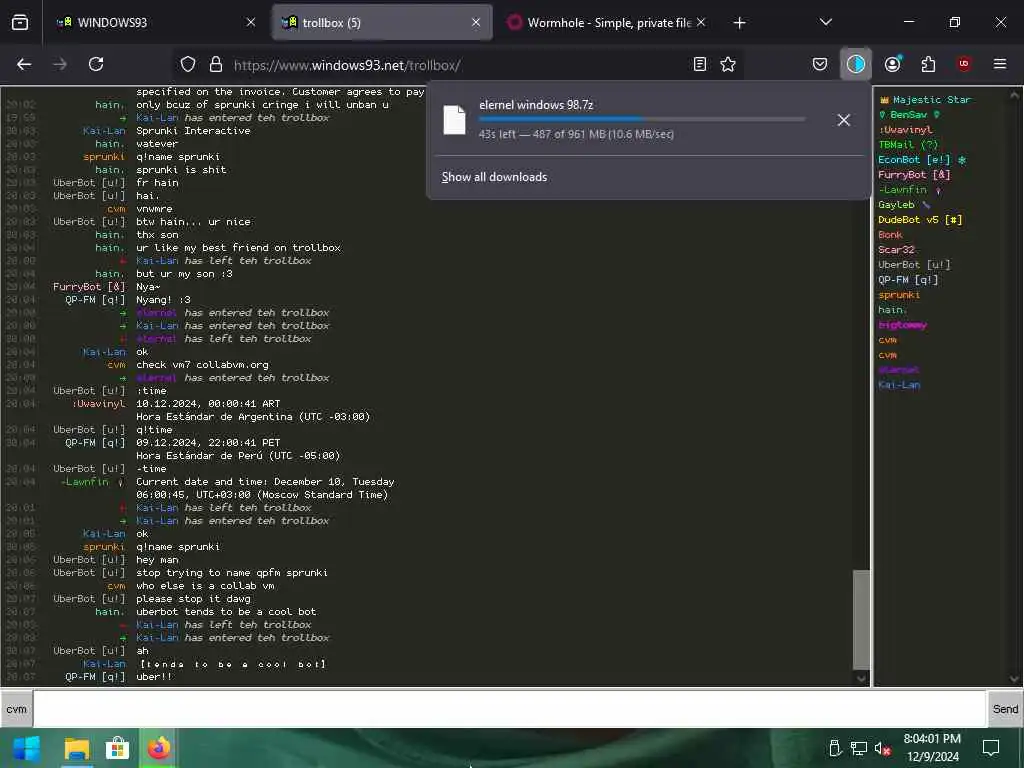Viewport: 1024px width, 768px height.
Task: Select :Uwavinyl in the user list
Action: 905,130
